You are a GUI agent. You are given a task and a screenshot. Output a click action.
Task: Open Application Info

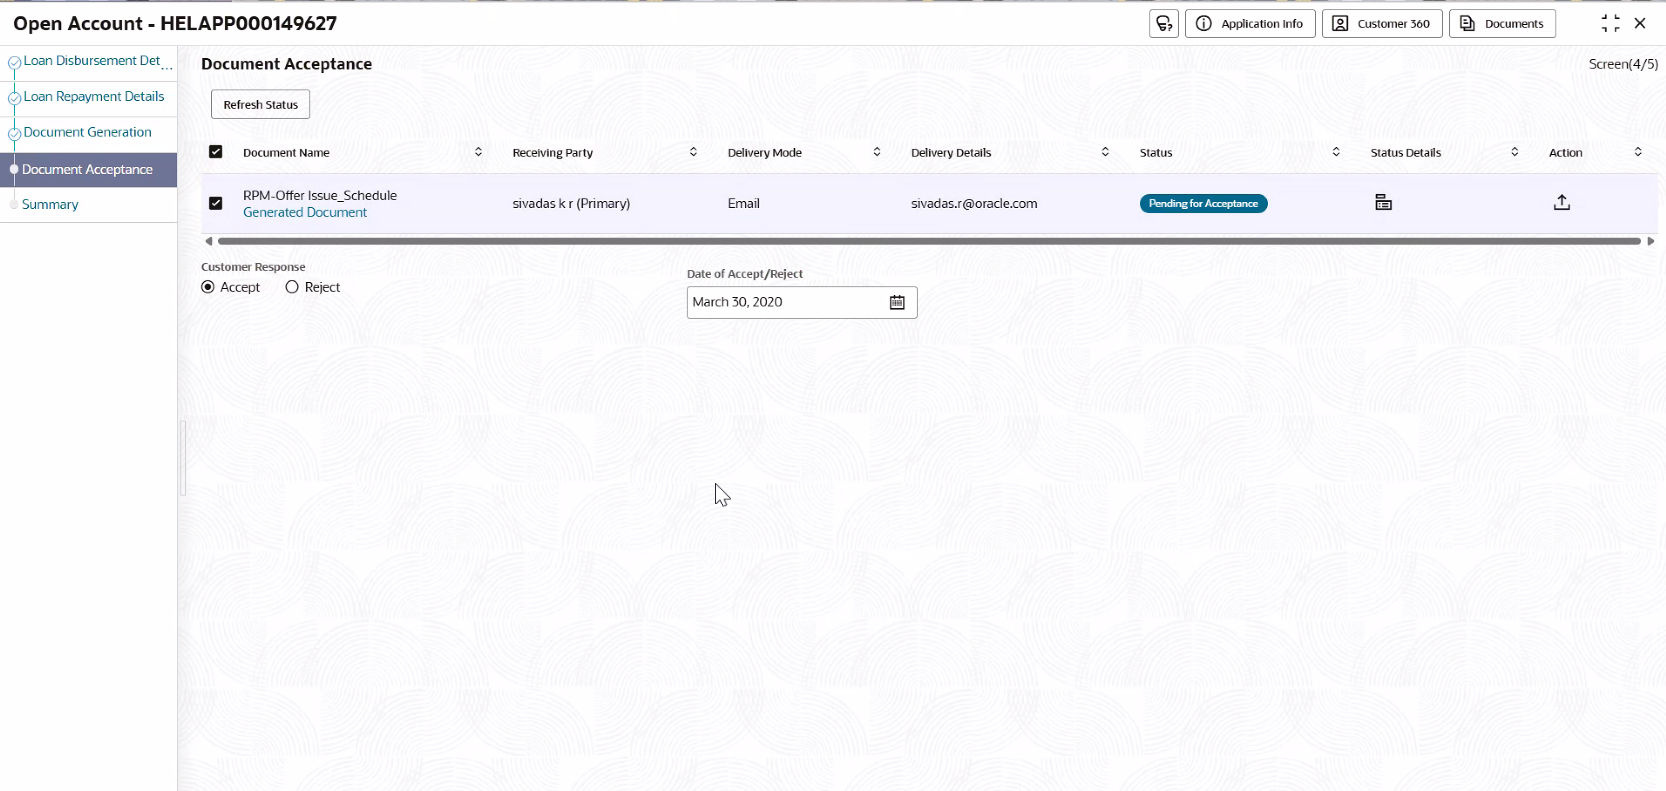point(1250,24)
